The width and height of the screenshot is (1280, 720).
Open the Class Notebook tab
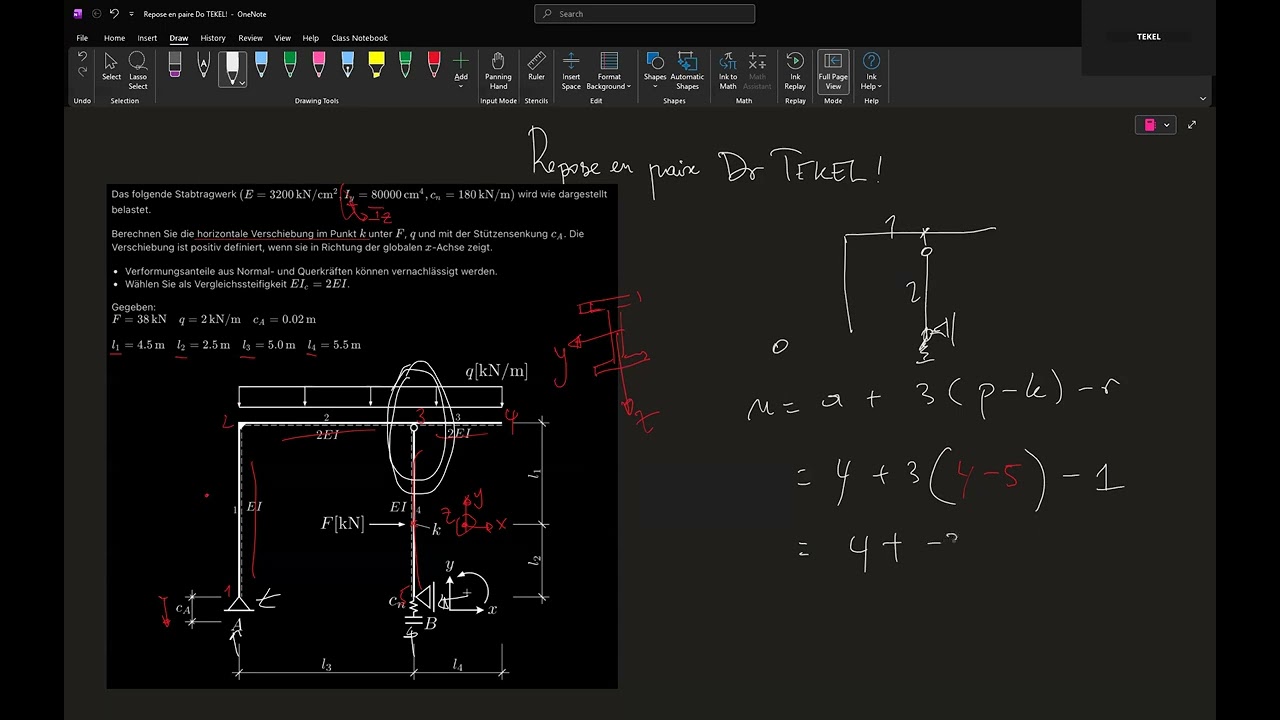359,38
